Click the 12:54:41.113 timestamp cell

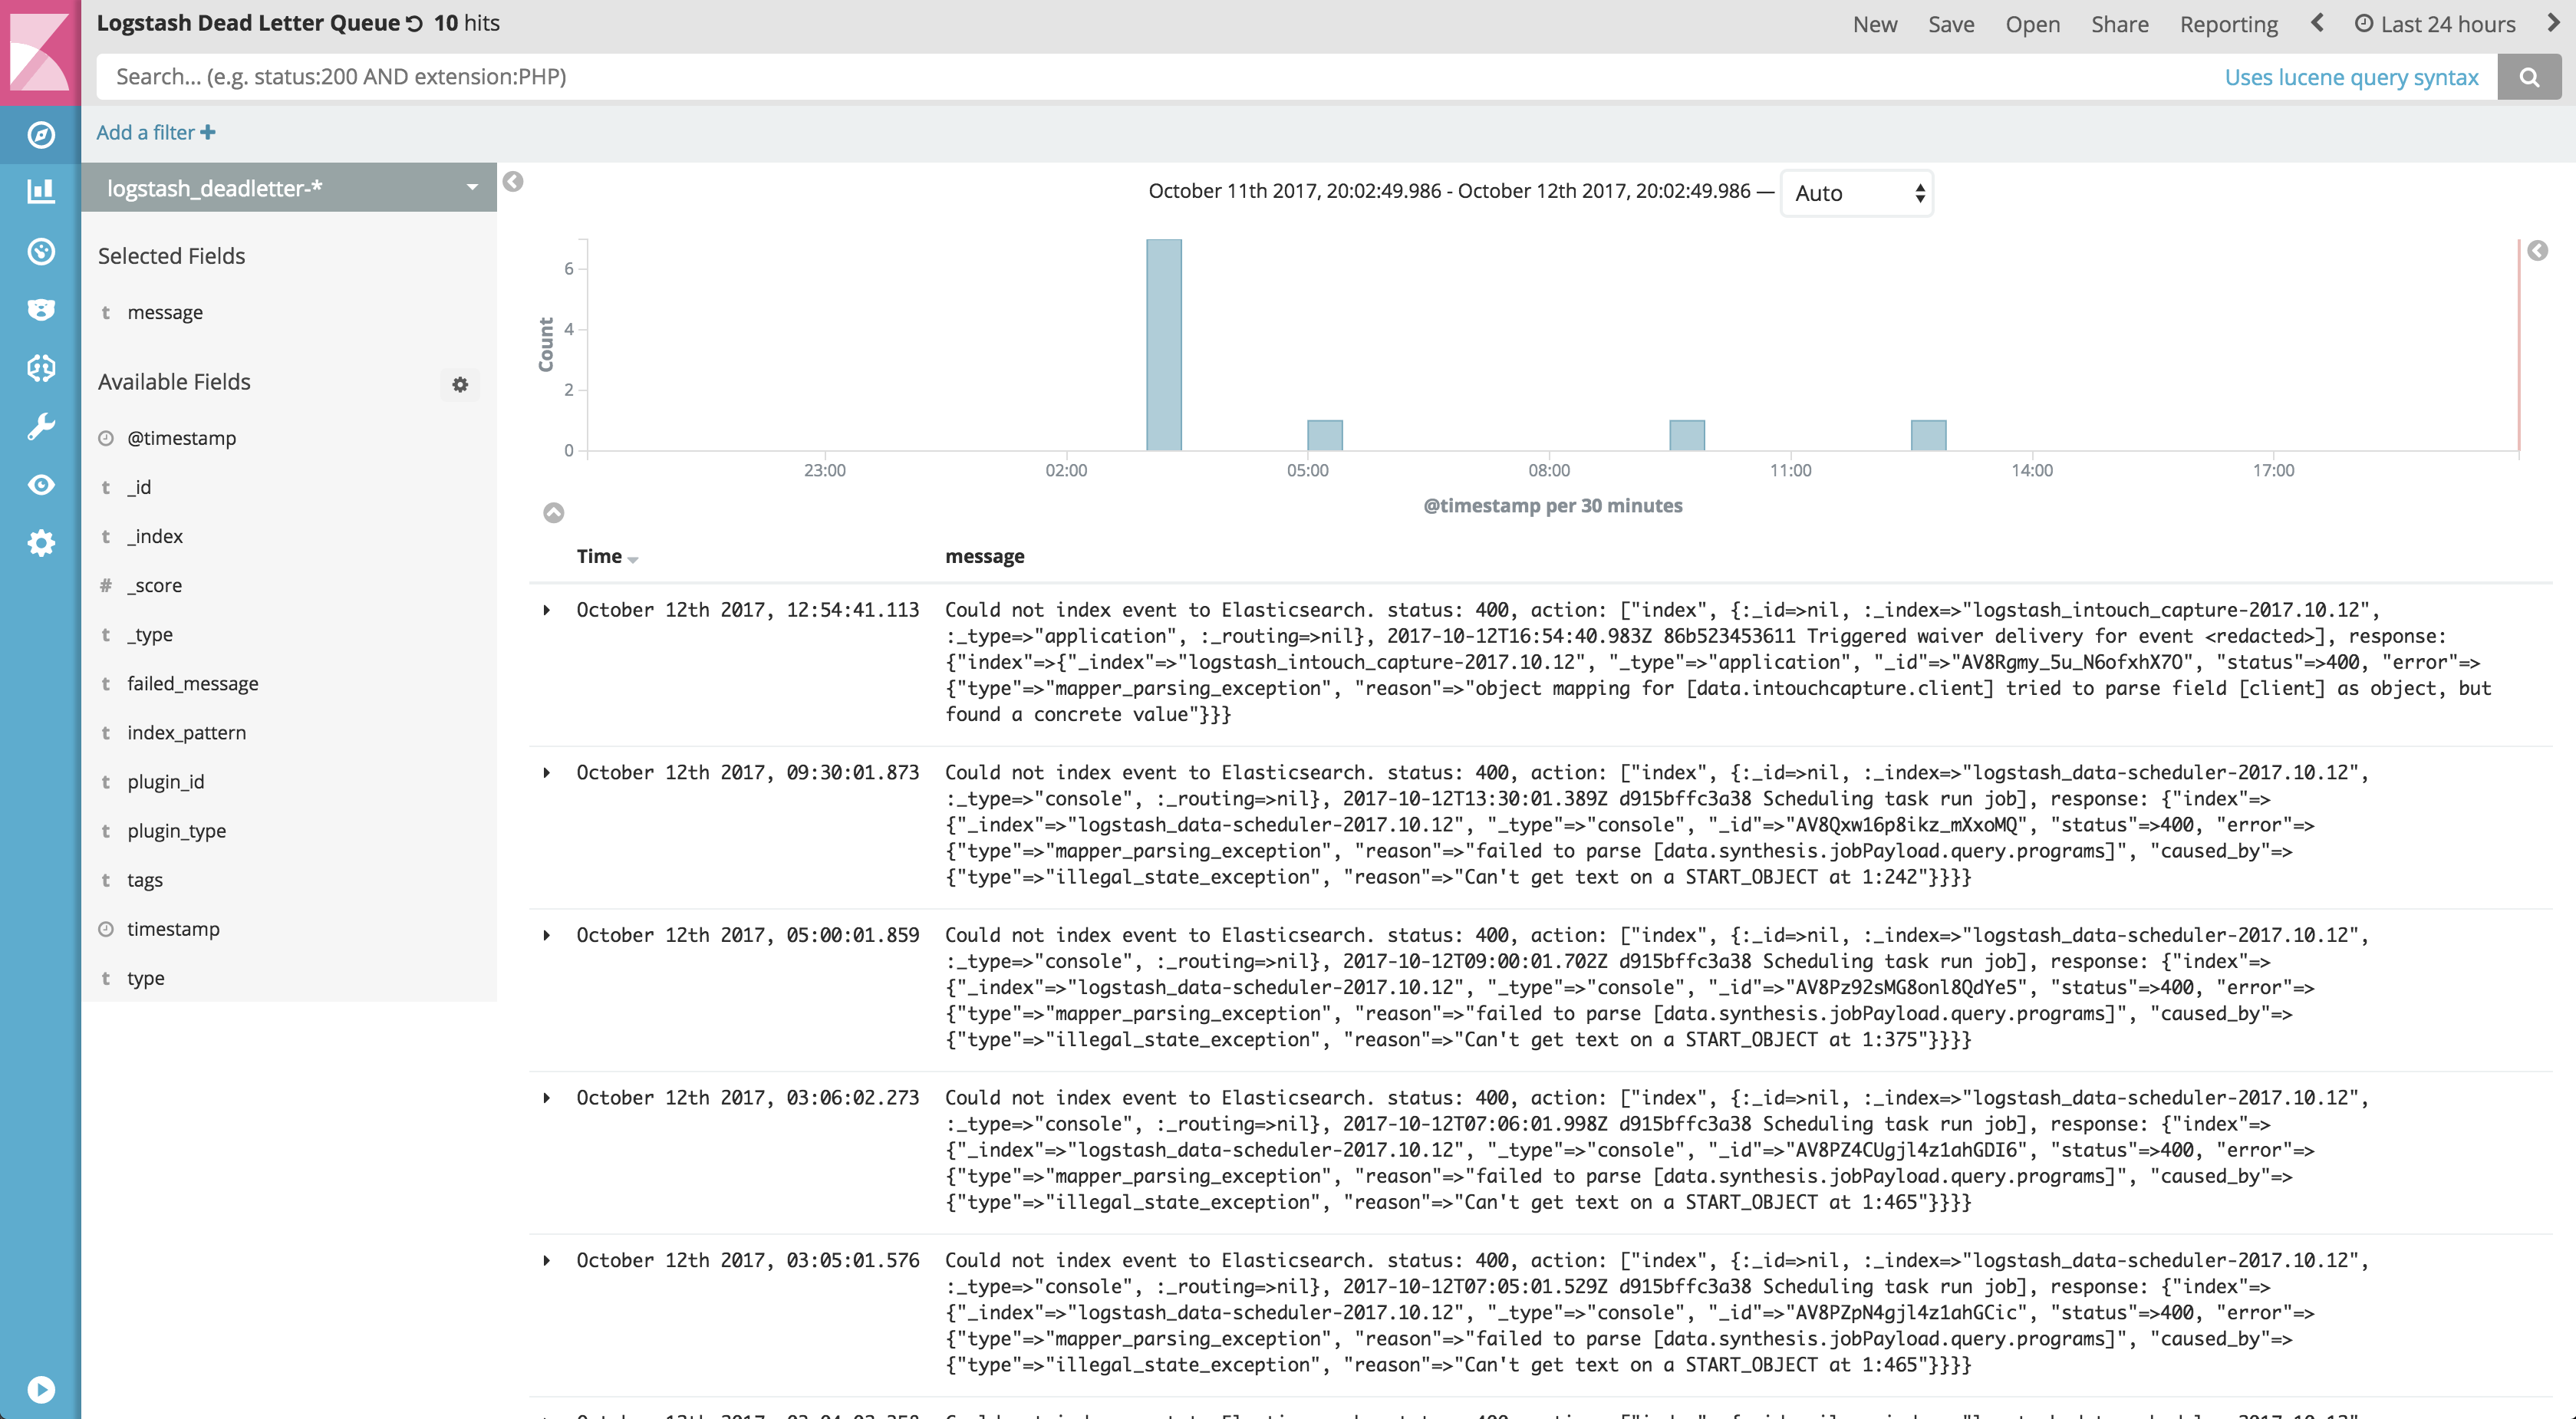point(748,610)
